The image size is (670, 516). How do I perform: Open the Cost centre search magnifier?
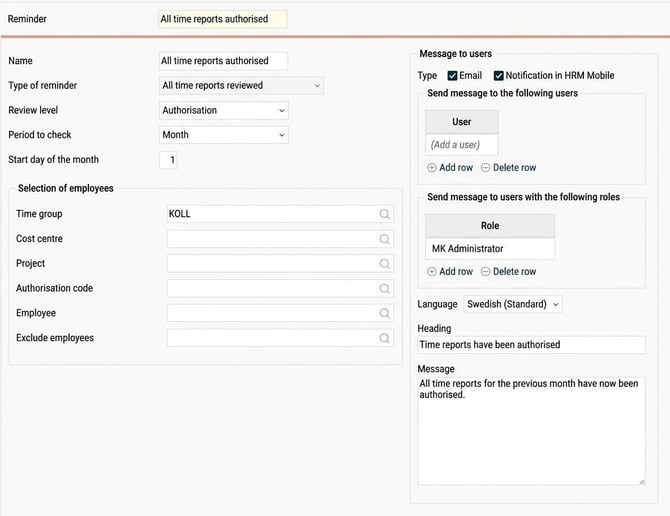click(x=384, y=239)
